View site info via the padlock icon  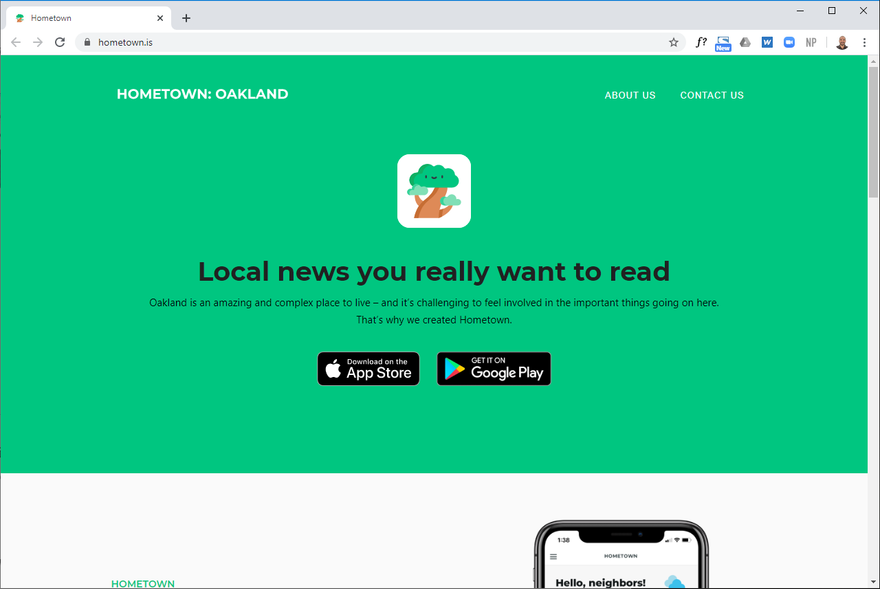click(x=87, y=42)
